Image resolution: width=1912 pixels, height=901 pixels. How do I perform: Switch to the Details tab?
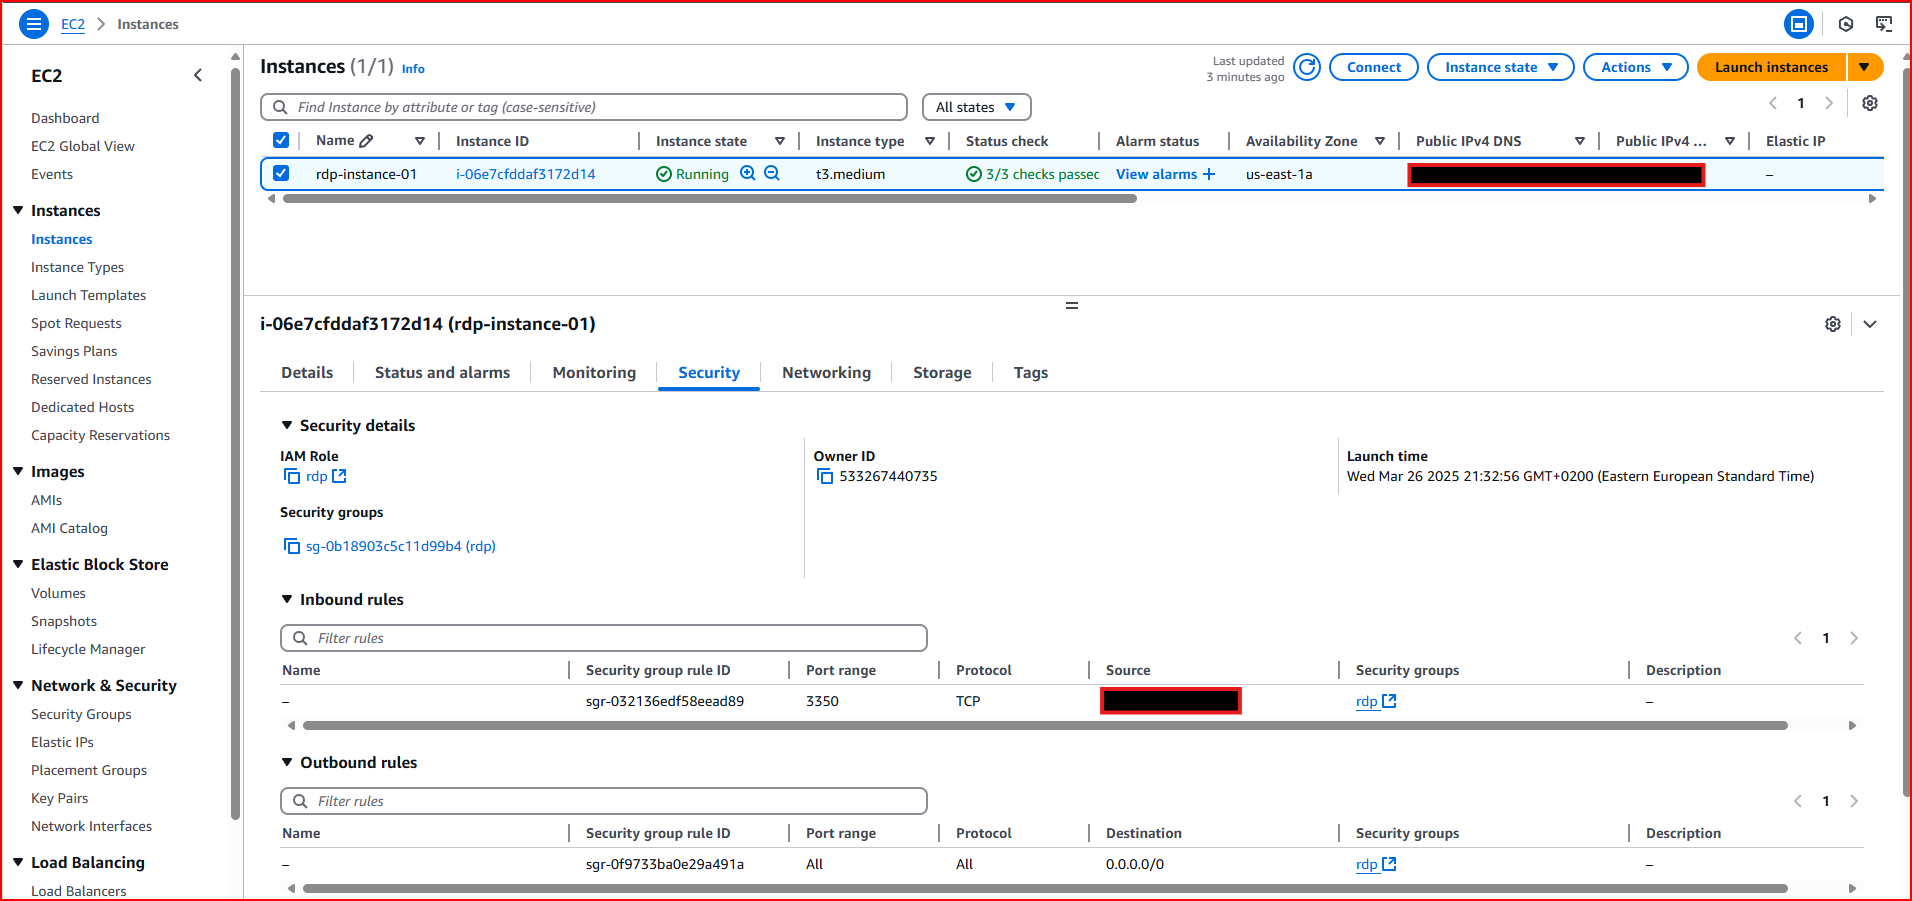(307, 372)
